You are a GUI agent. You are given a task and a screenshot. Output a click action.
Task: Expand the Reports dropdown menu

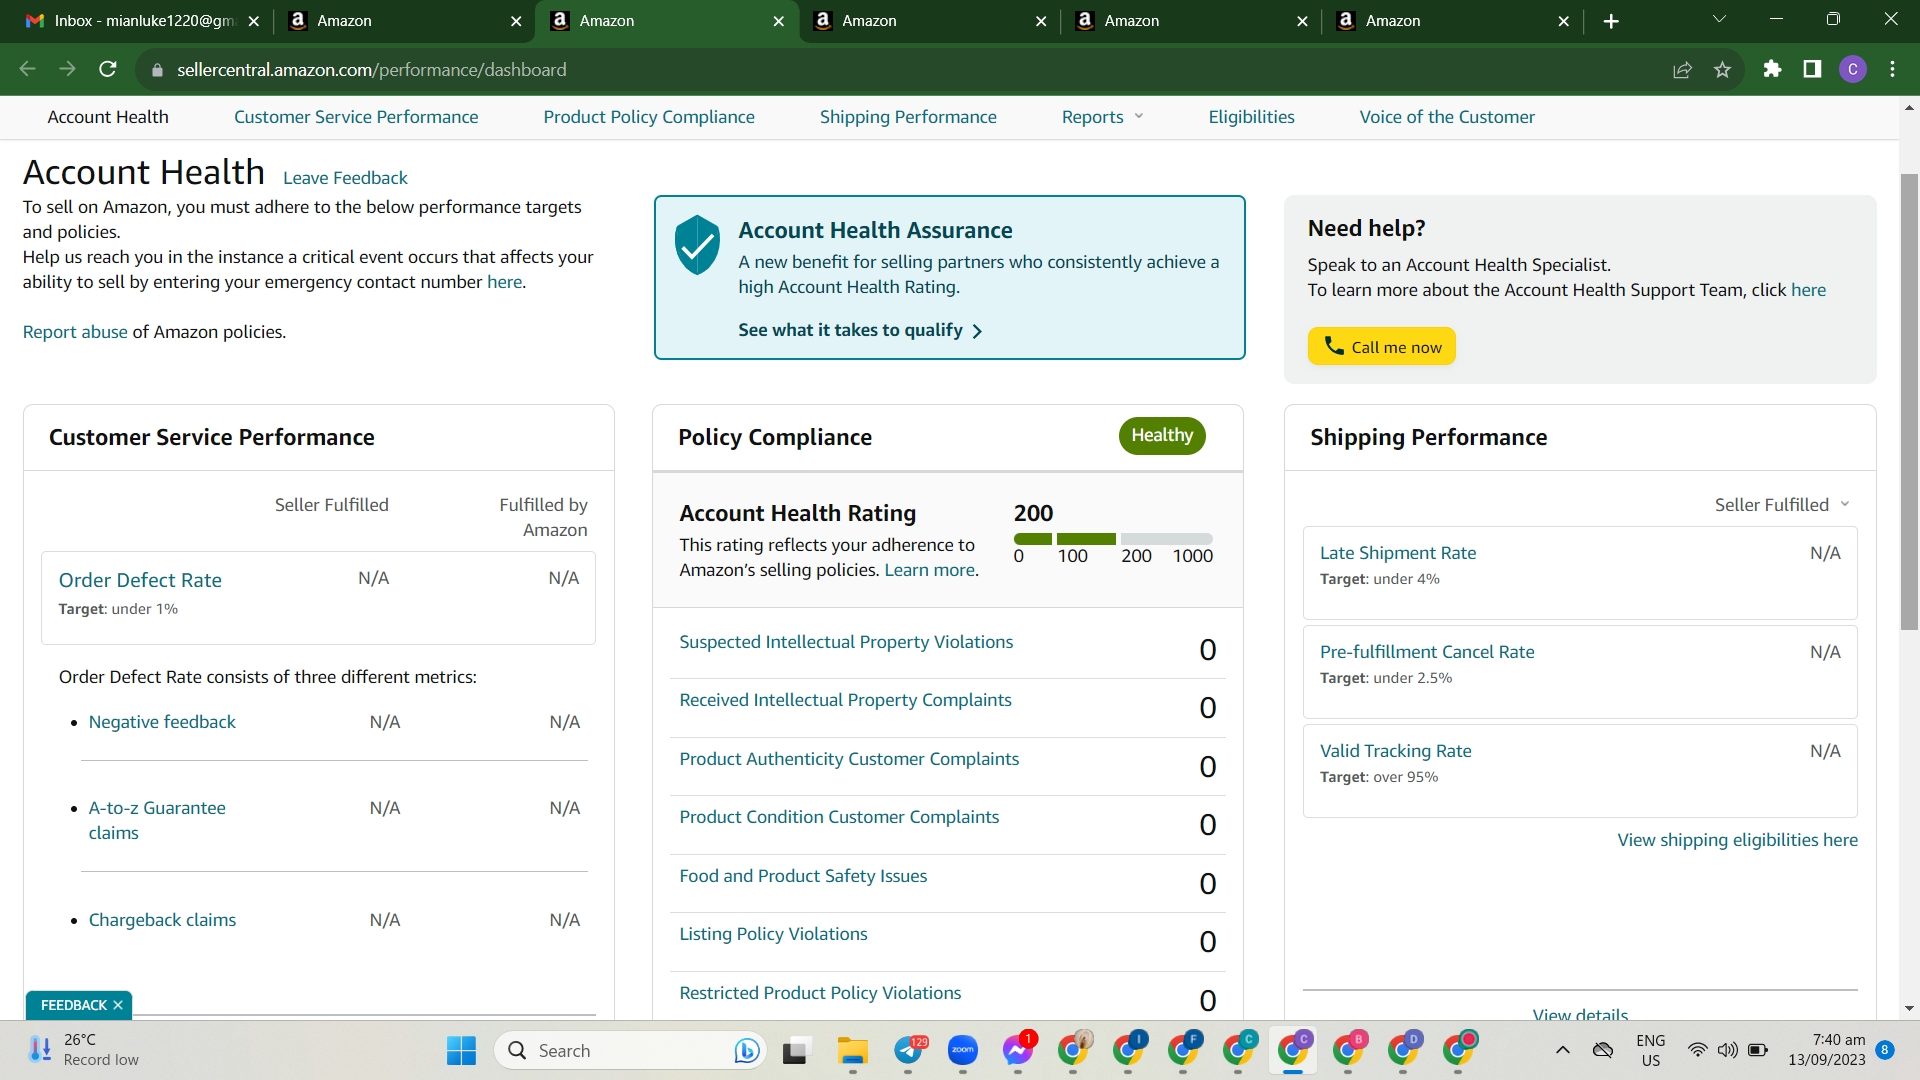[1102, 117]
